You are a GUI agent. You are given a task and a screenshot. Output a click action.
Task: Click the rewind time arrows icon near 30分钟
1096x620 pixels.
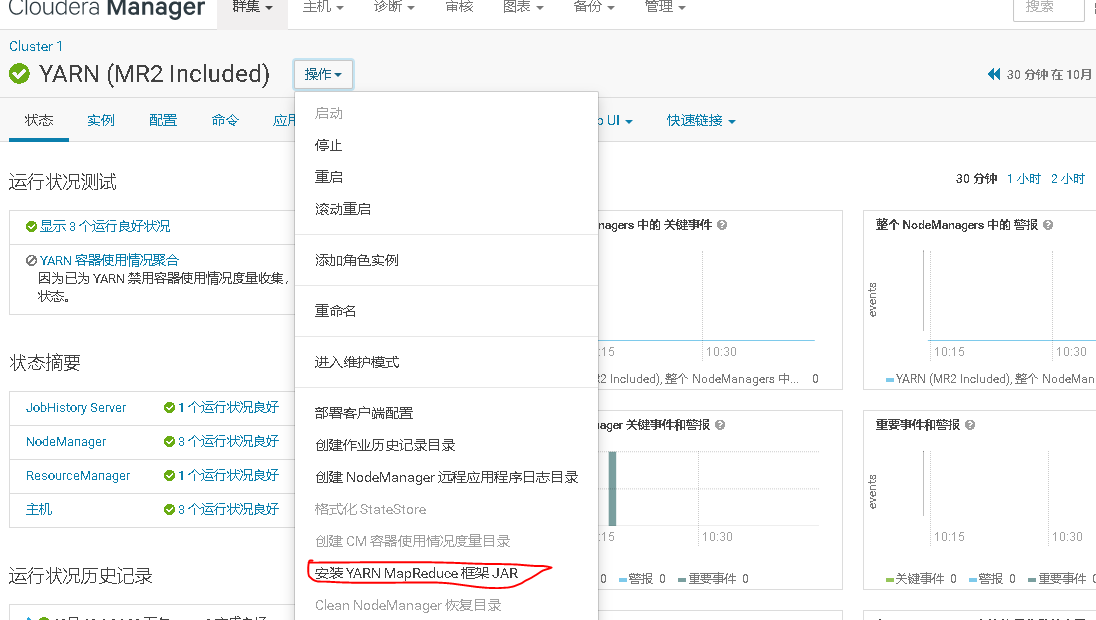992,72
